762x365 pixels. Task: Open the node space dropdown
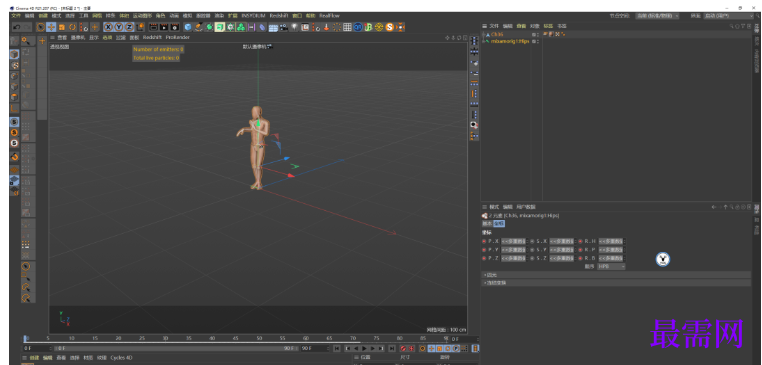(x=658, y=16)
